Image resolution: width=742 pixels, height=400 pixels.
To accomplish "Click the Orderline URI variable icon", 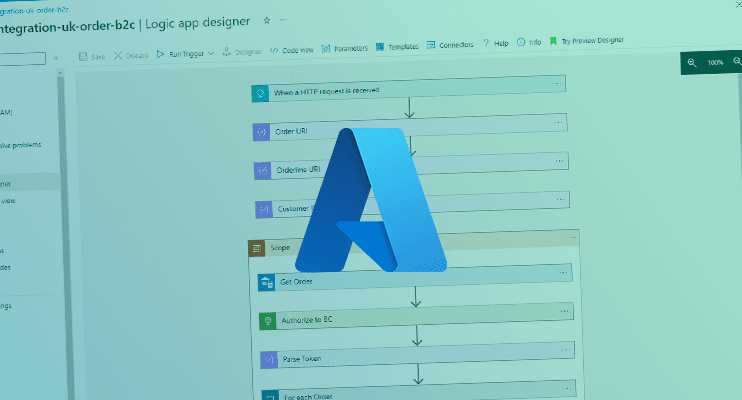I will coord(263,171).
